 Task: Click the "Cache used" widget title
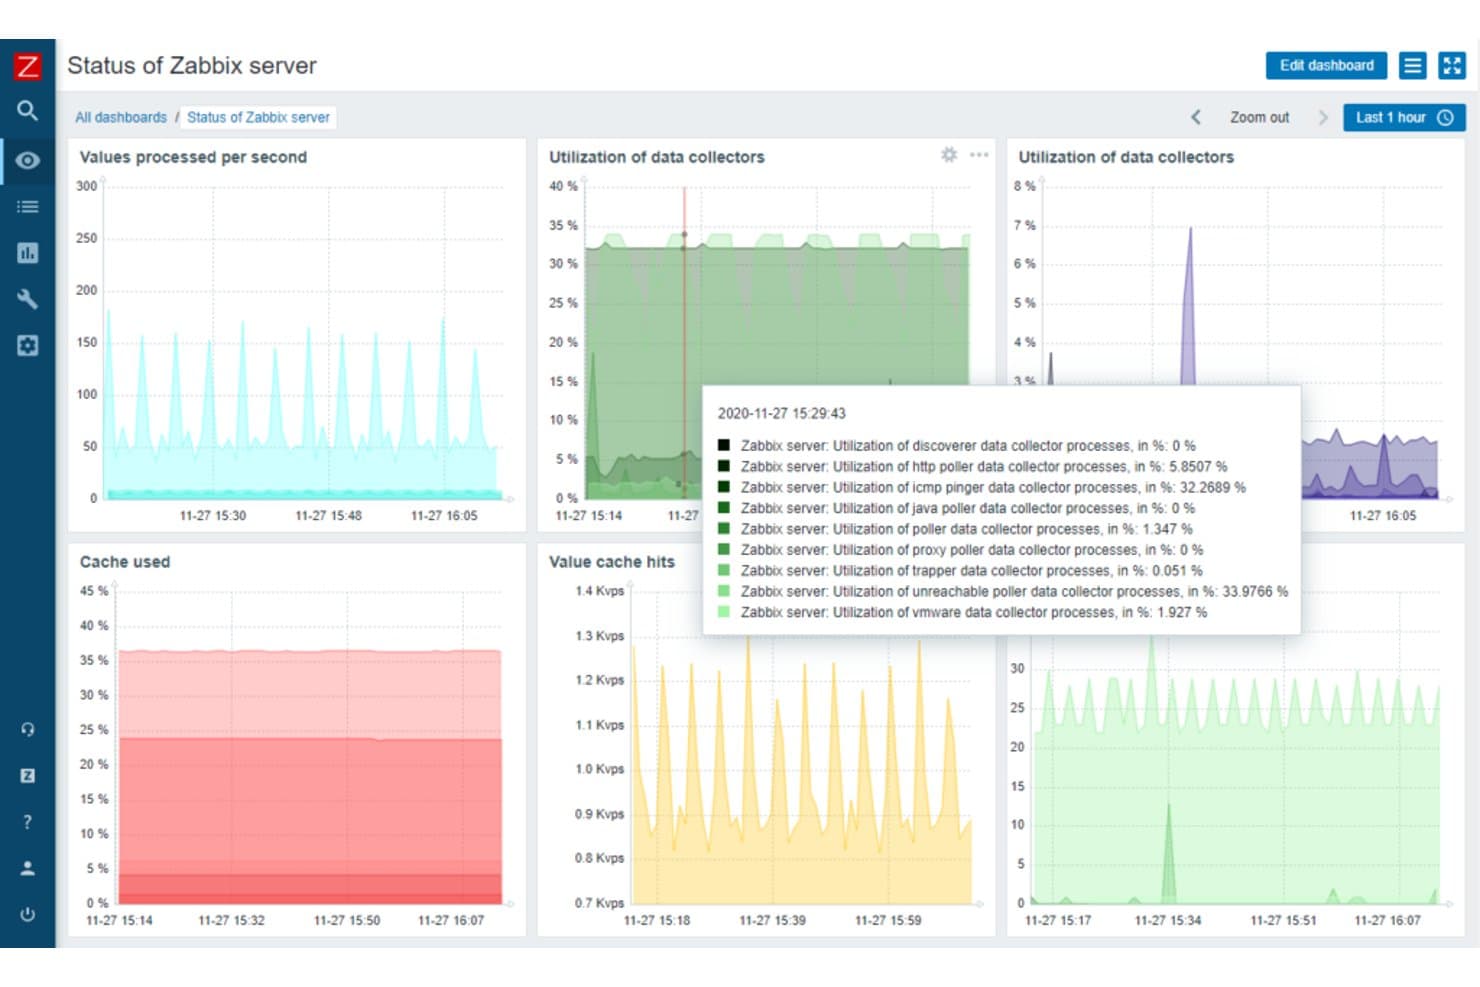pos(125,562)
